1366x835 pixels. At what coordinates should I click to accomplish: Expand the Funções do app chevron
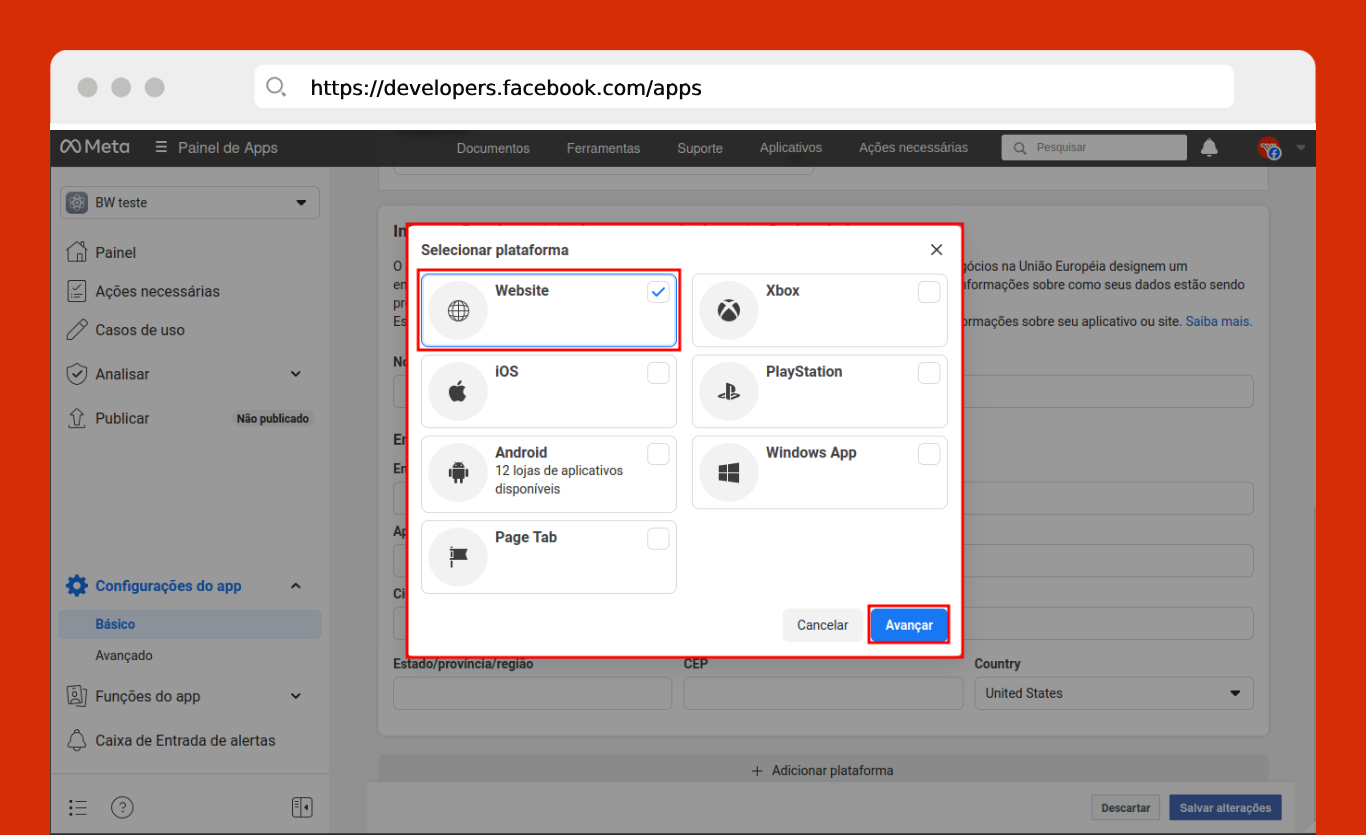coord(296,696)
